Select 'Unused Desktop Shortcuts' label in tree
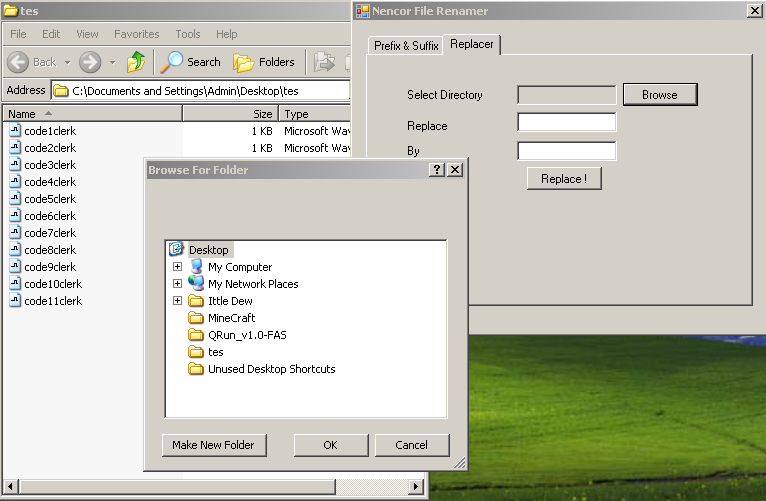 click(272, 369)
